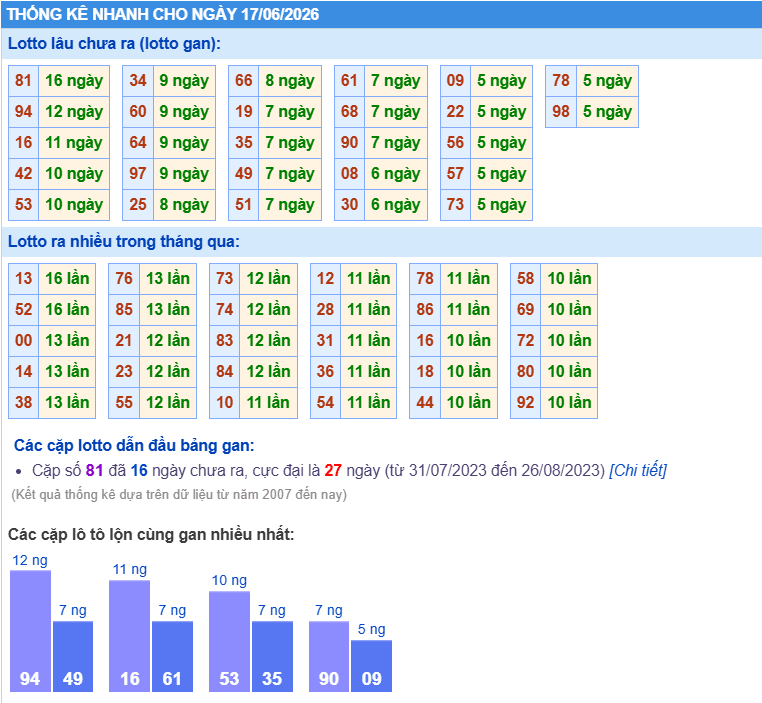Click '12 ngày' cell next to 94

pos(74,112)
